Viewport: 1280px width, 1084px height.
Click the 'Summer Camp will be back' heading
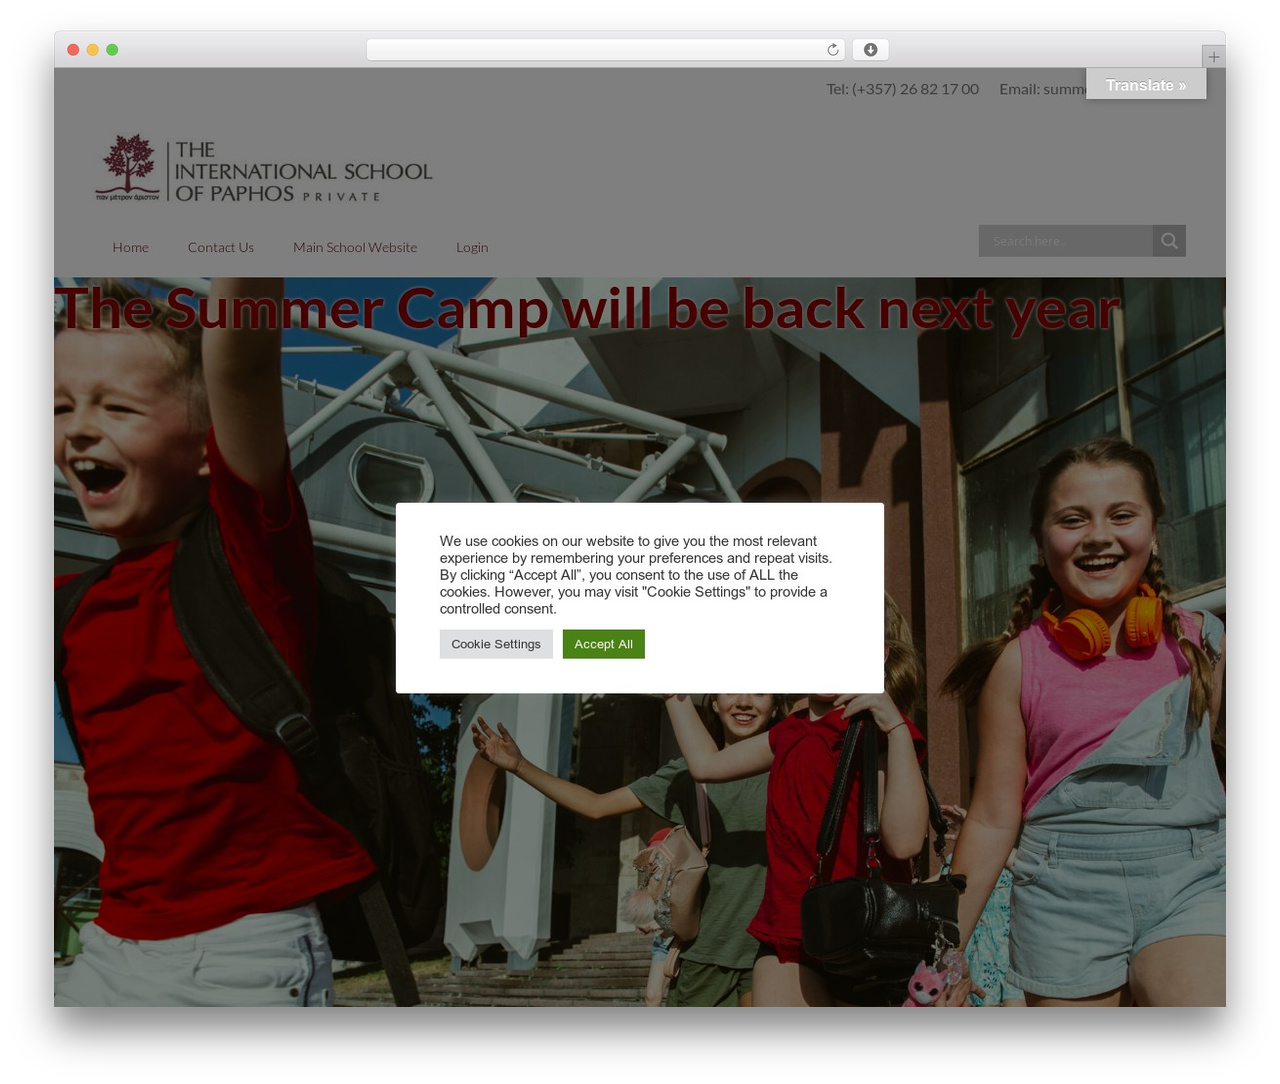click(589, 308)
